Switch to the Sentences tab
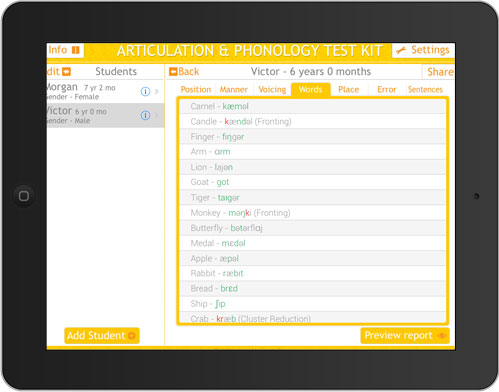This screenshot has height=392, width=499. click(425, 90)
